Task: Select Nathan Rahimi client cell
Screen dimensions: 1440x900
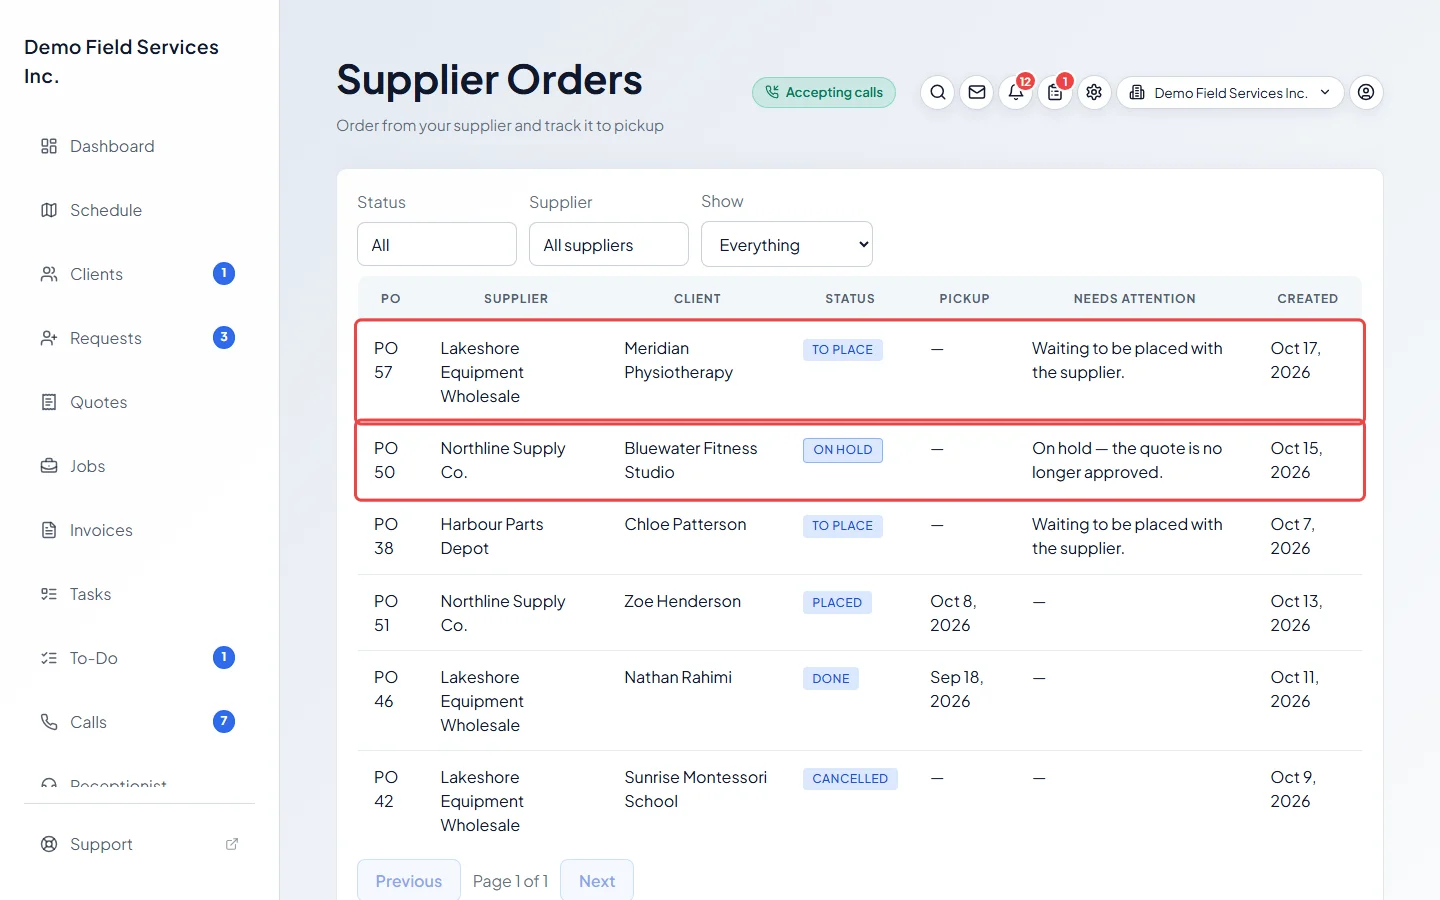Action: pos(678,677)
